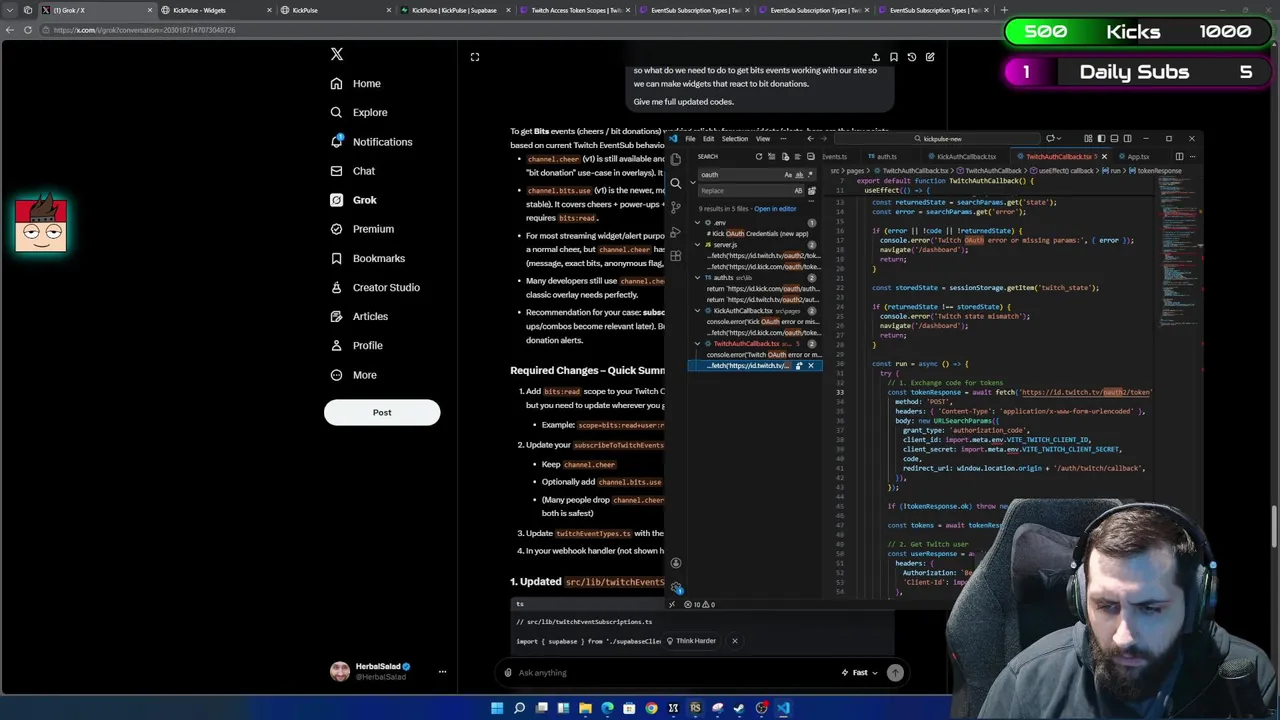Open Run and Debug view in VS Code
Viewport: 1280px width, 720px height.
(x=676, y=232)
